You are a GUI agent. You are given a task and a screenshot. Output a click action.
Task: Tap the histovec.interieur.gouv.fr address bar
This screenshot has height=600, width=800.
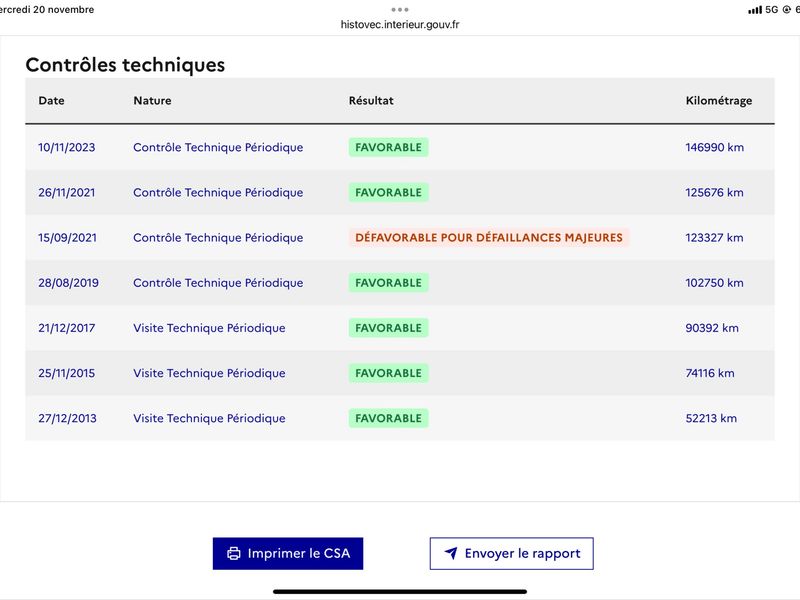click(x=399, y=24)
